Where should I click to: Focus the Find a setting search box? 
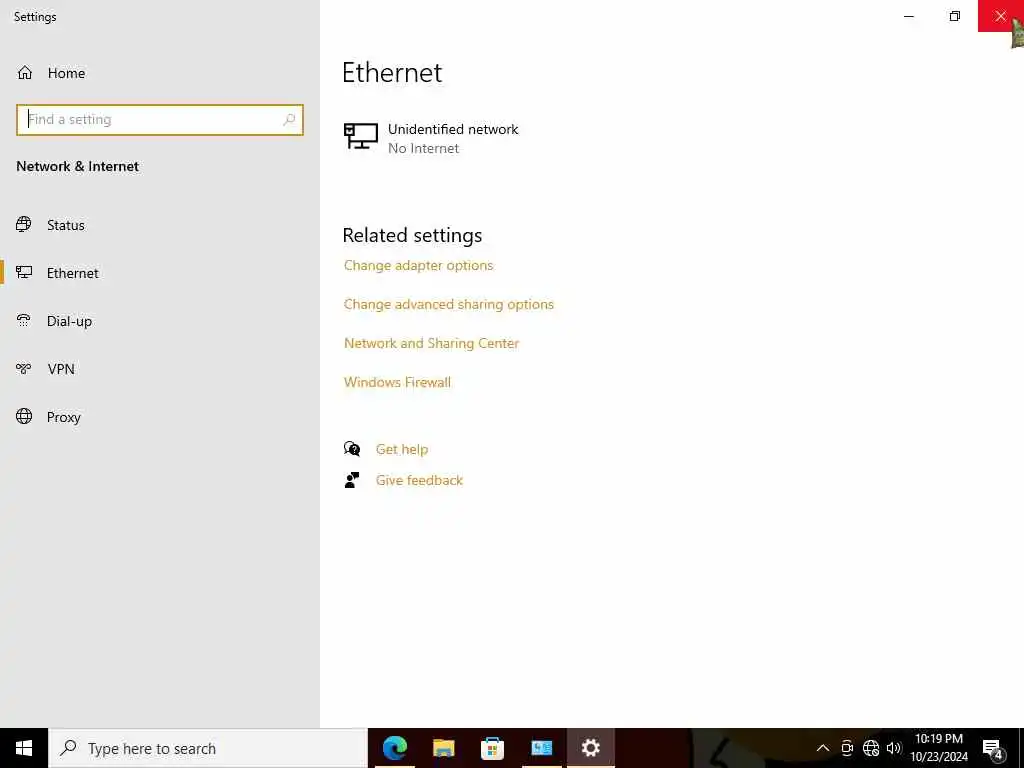point(160,120)
